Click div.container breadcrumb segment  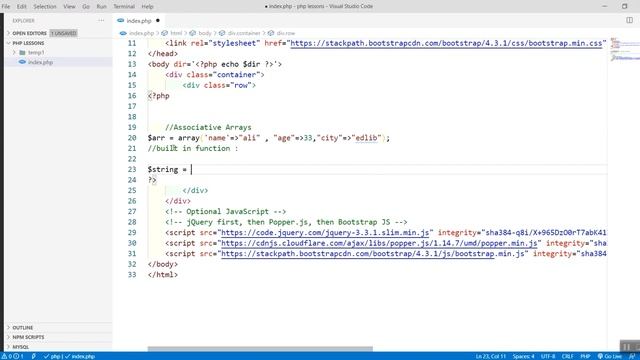(244, 33)
